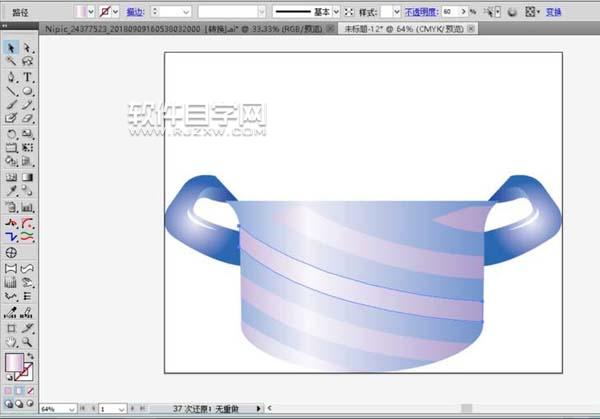
Task: Switch paint mode to Gradient
Action: pos(20,389)
